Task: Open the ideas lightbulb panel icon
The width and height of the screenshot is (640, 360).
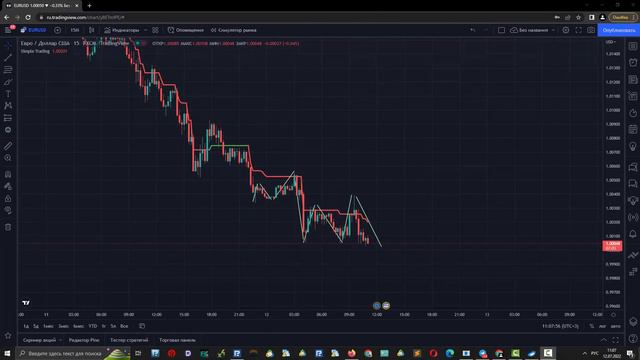Action: click(x=633, y=146)
